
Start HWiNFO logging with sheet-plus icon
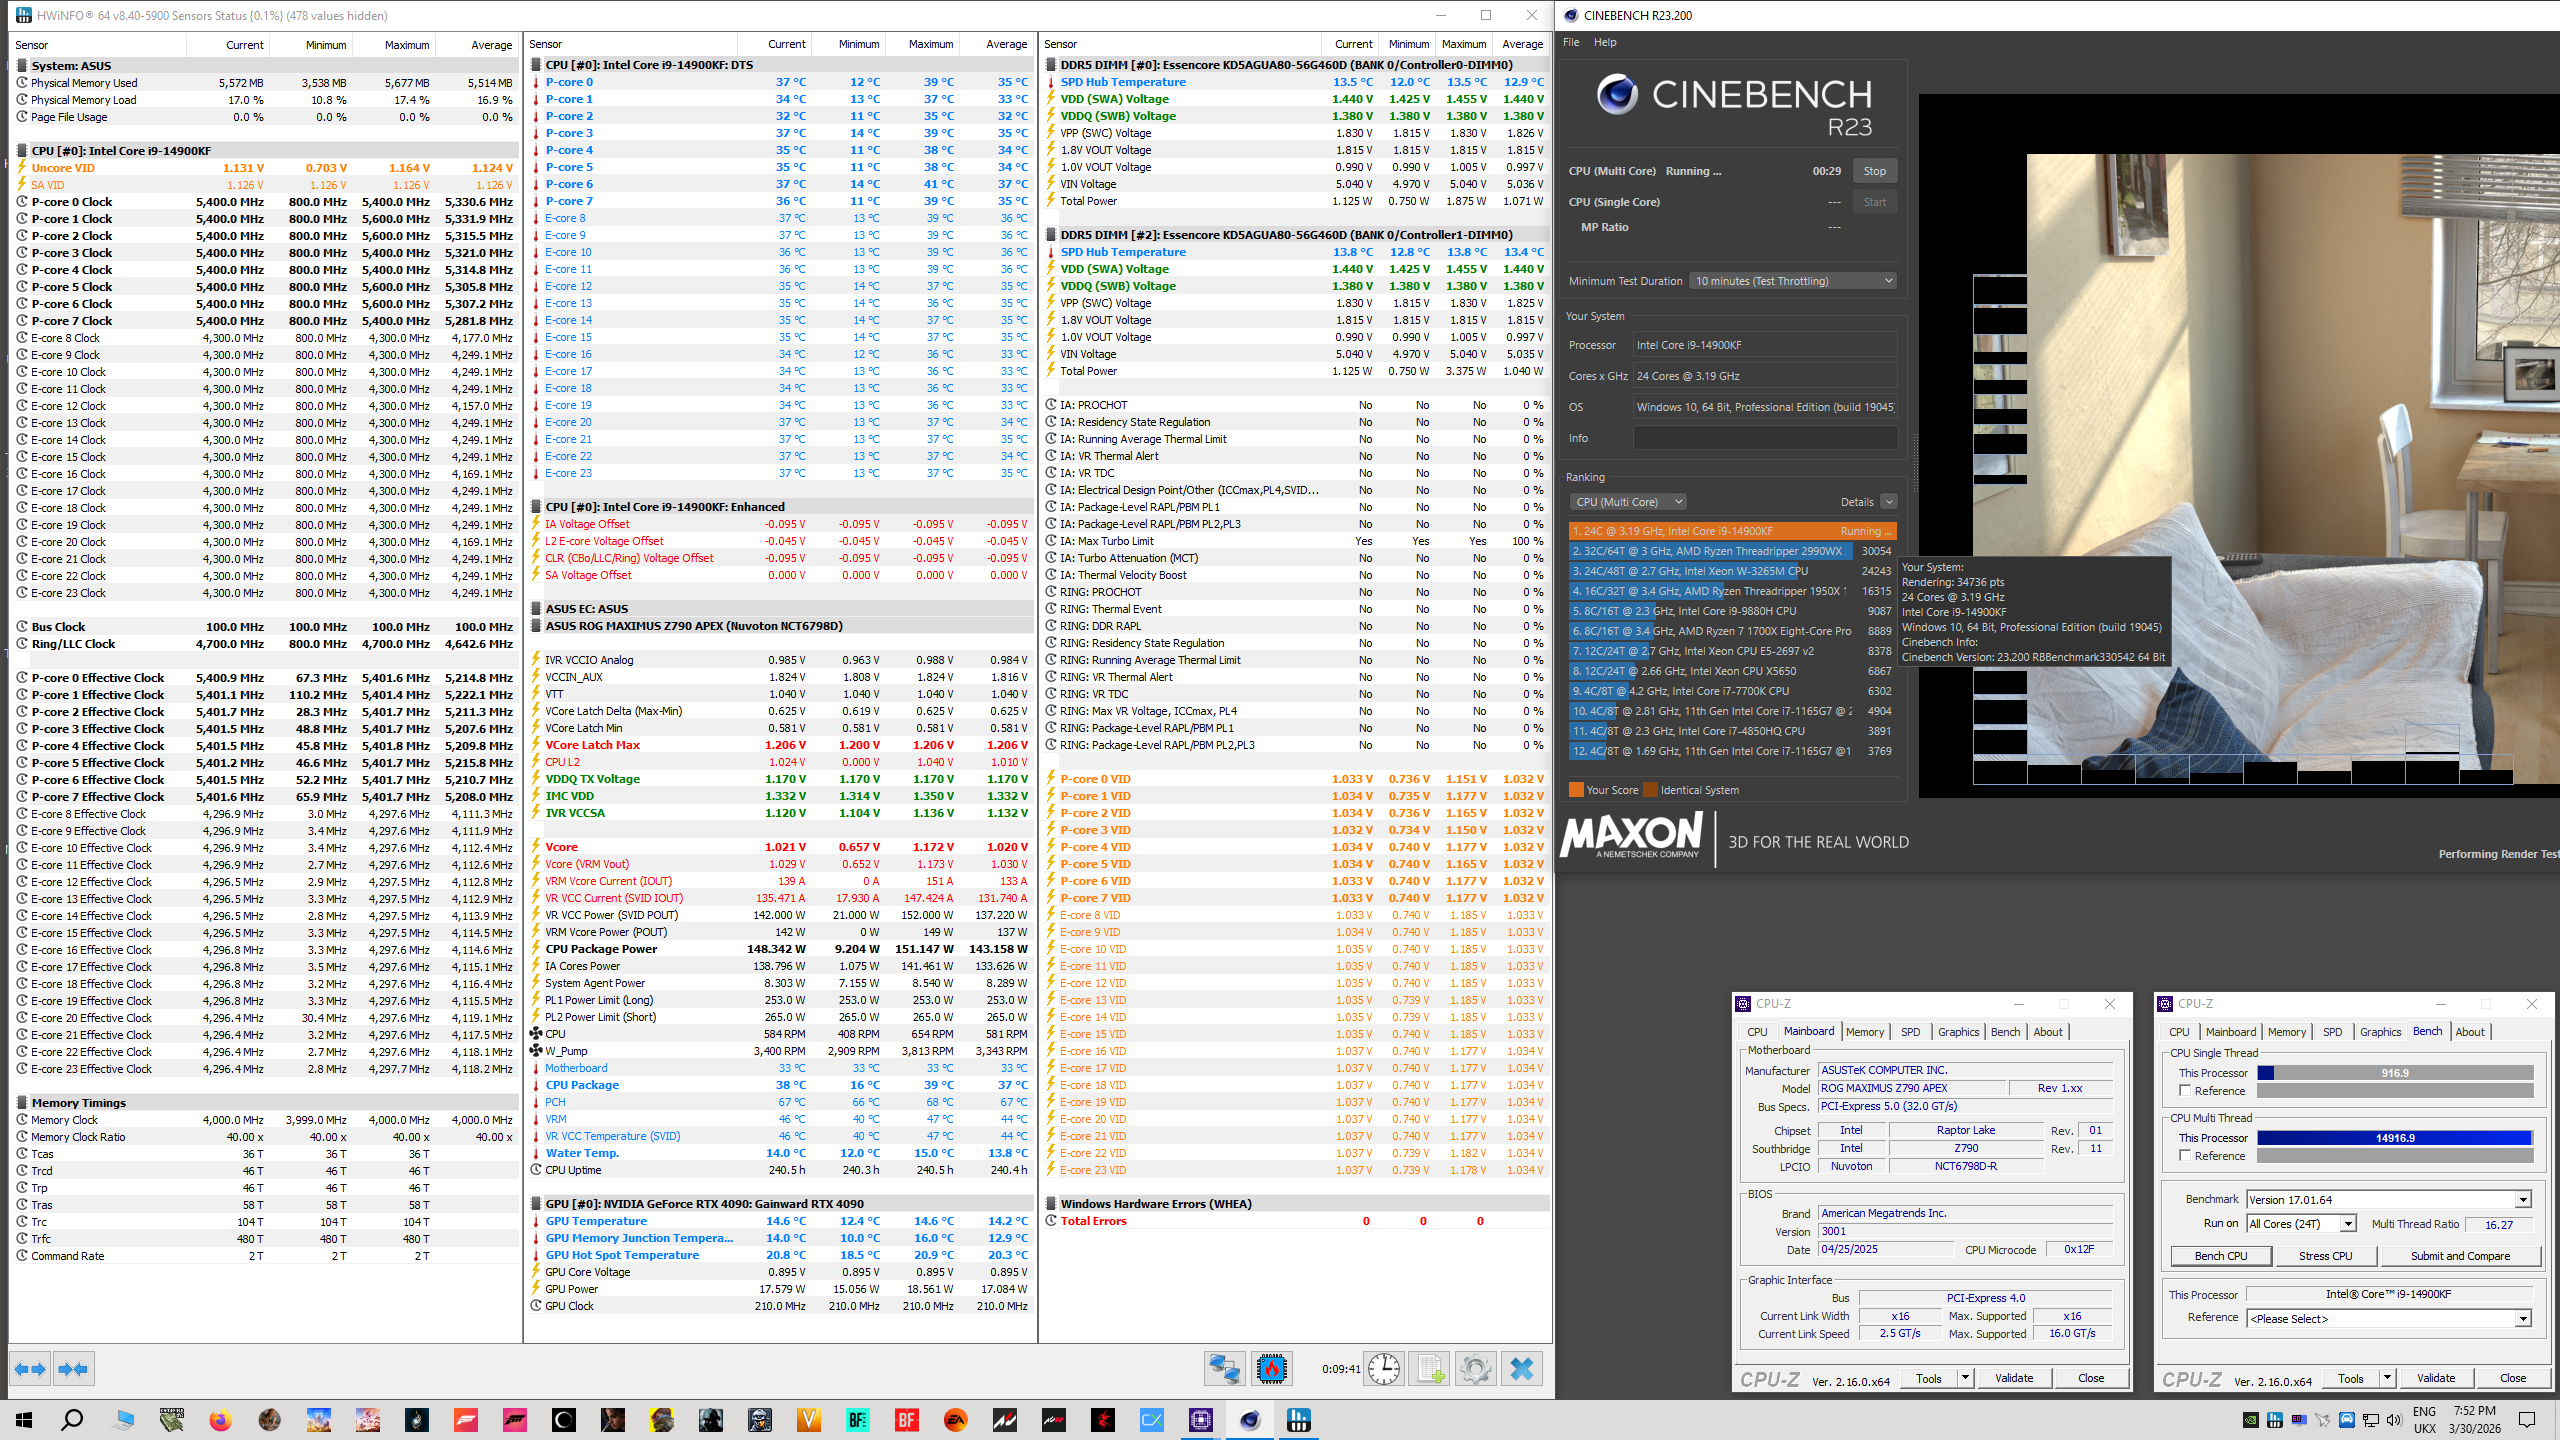pos(1430,1369)
